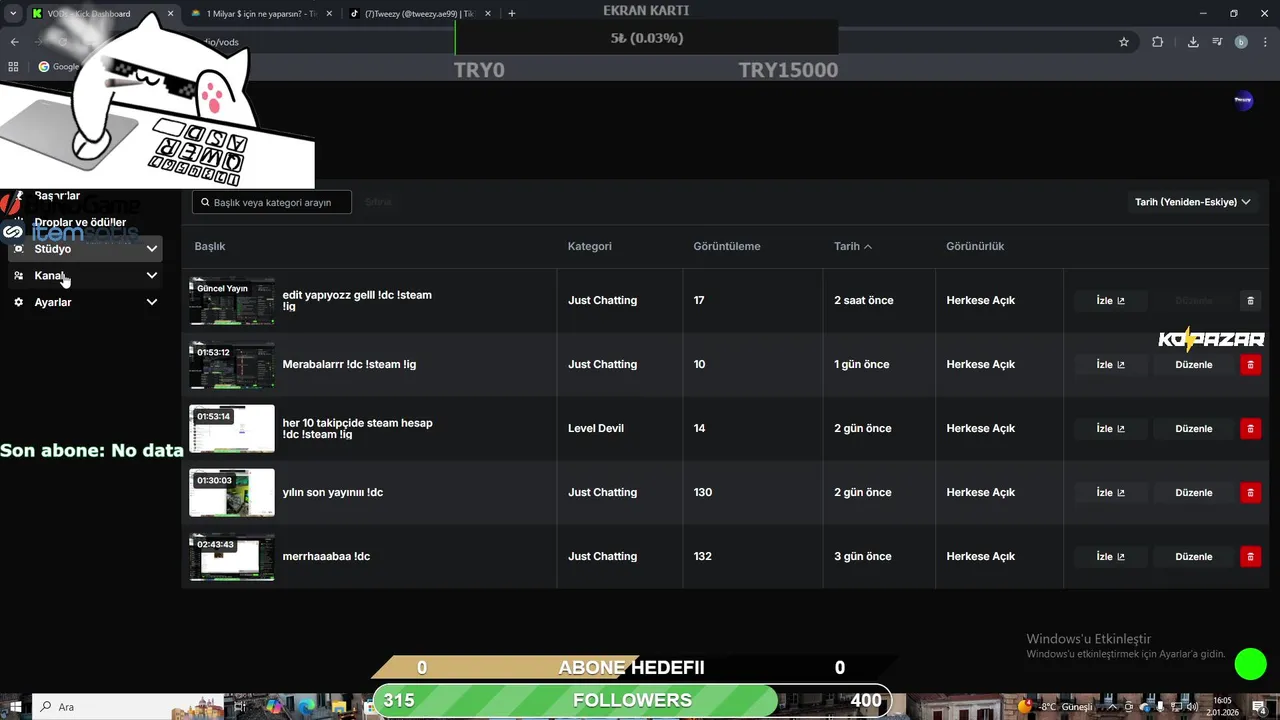
Task: Click the trash icon for 'edit yapıyozz gelll' row
Action: point(1250,301)
